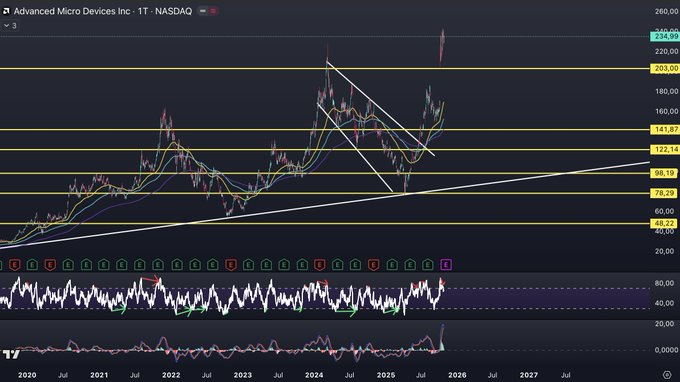Image resolution: width=680 pixels, height=382 pixels.
Task: Select the horizontal line label 141,87
Action: click(665, 129)
